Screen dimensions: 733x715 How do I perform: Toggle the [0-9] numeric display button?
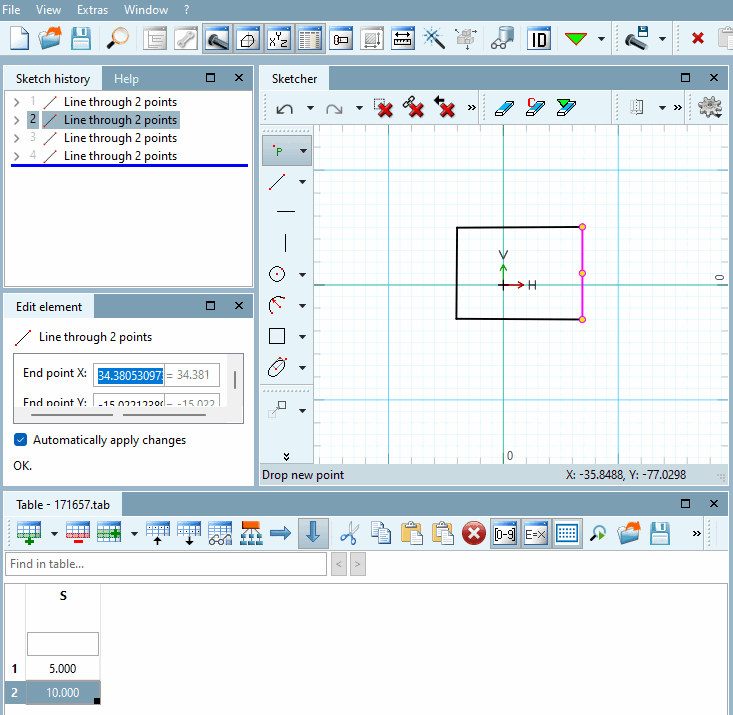pyautogui.click(x=505, y=534)
